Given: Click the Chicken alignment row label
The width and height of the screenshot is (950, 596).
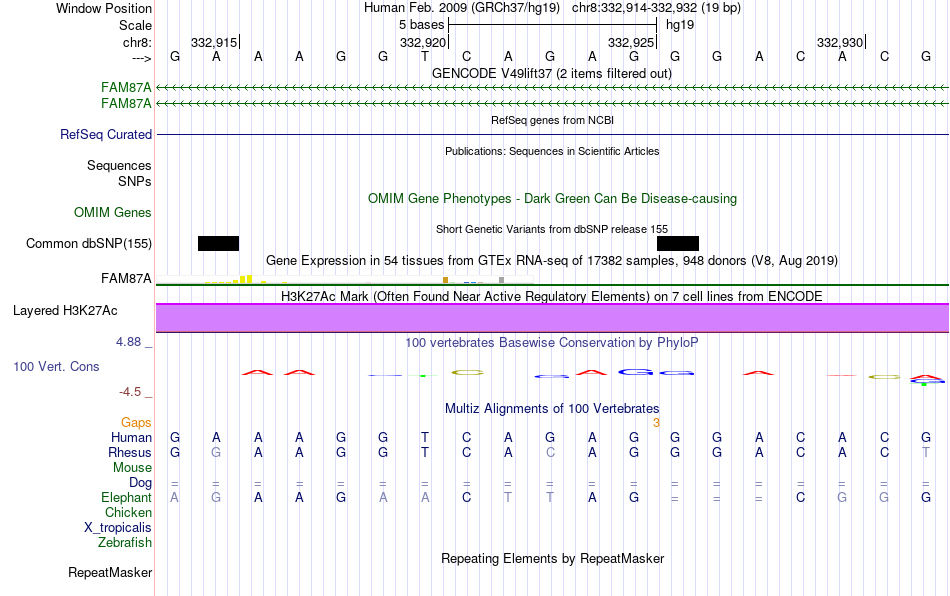Looking at the screenshot, I should (128, 512).
